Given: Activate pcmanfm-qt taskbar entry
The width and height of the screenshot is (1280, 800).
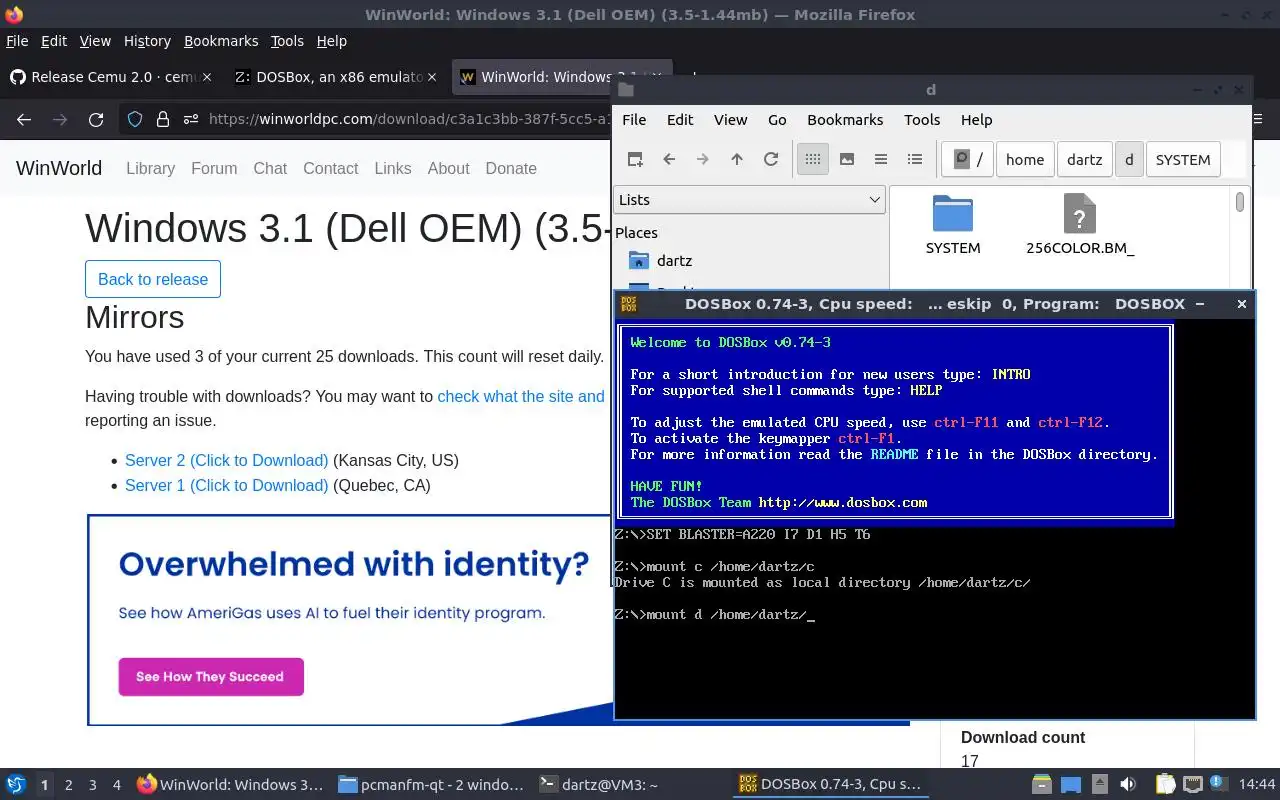Looking at the screenshot, I should point(431,785).
